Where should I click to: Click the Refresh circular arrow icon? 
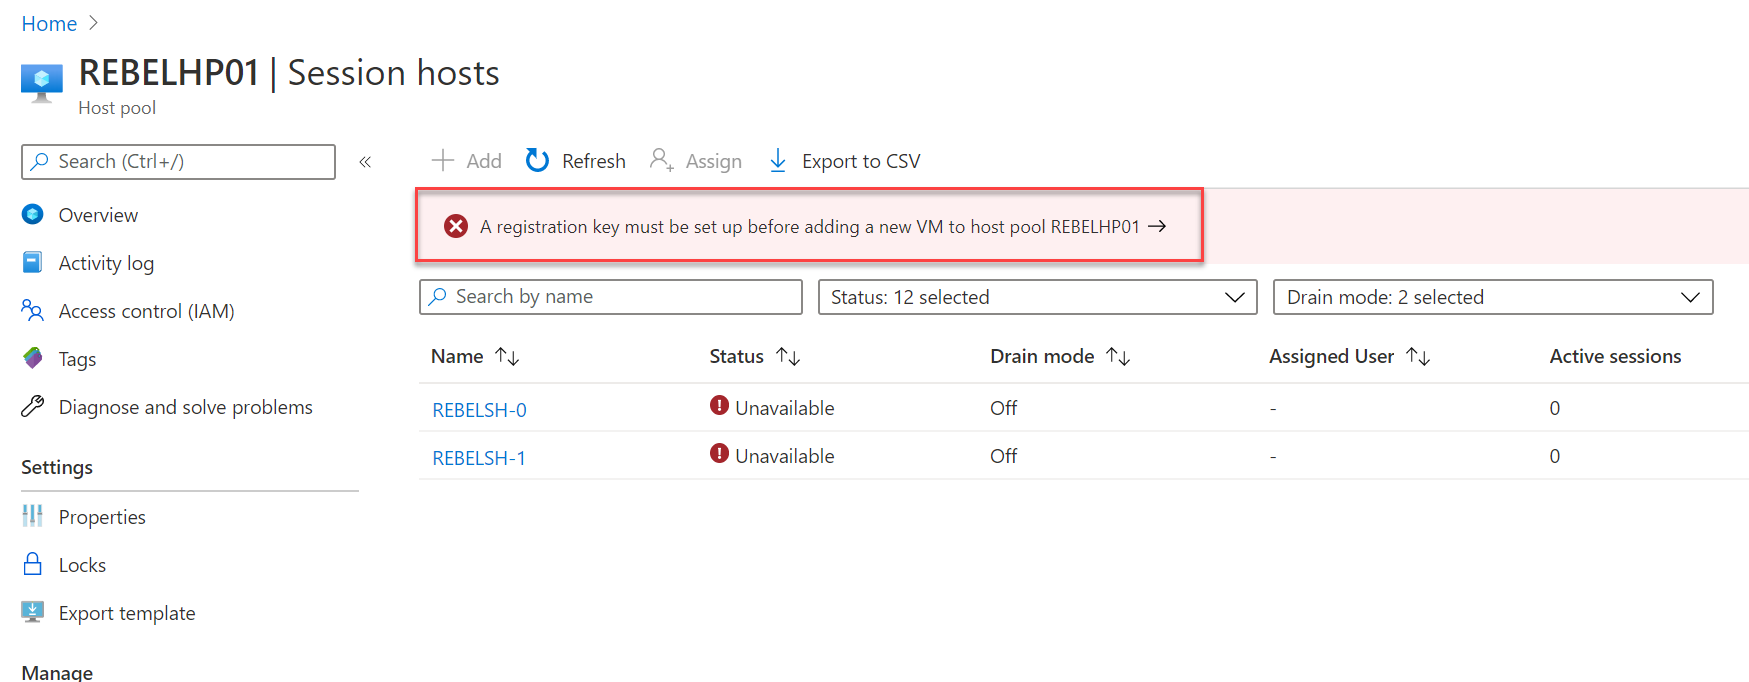pyautogui.click(x=537, y=160)
